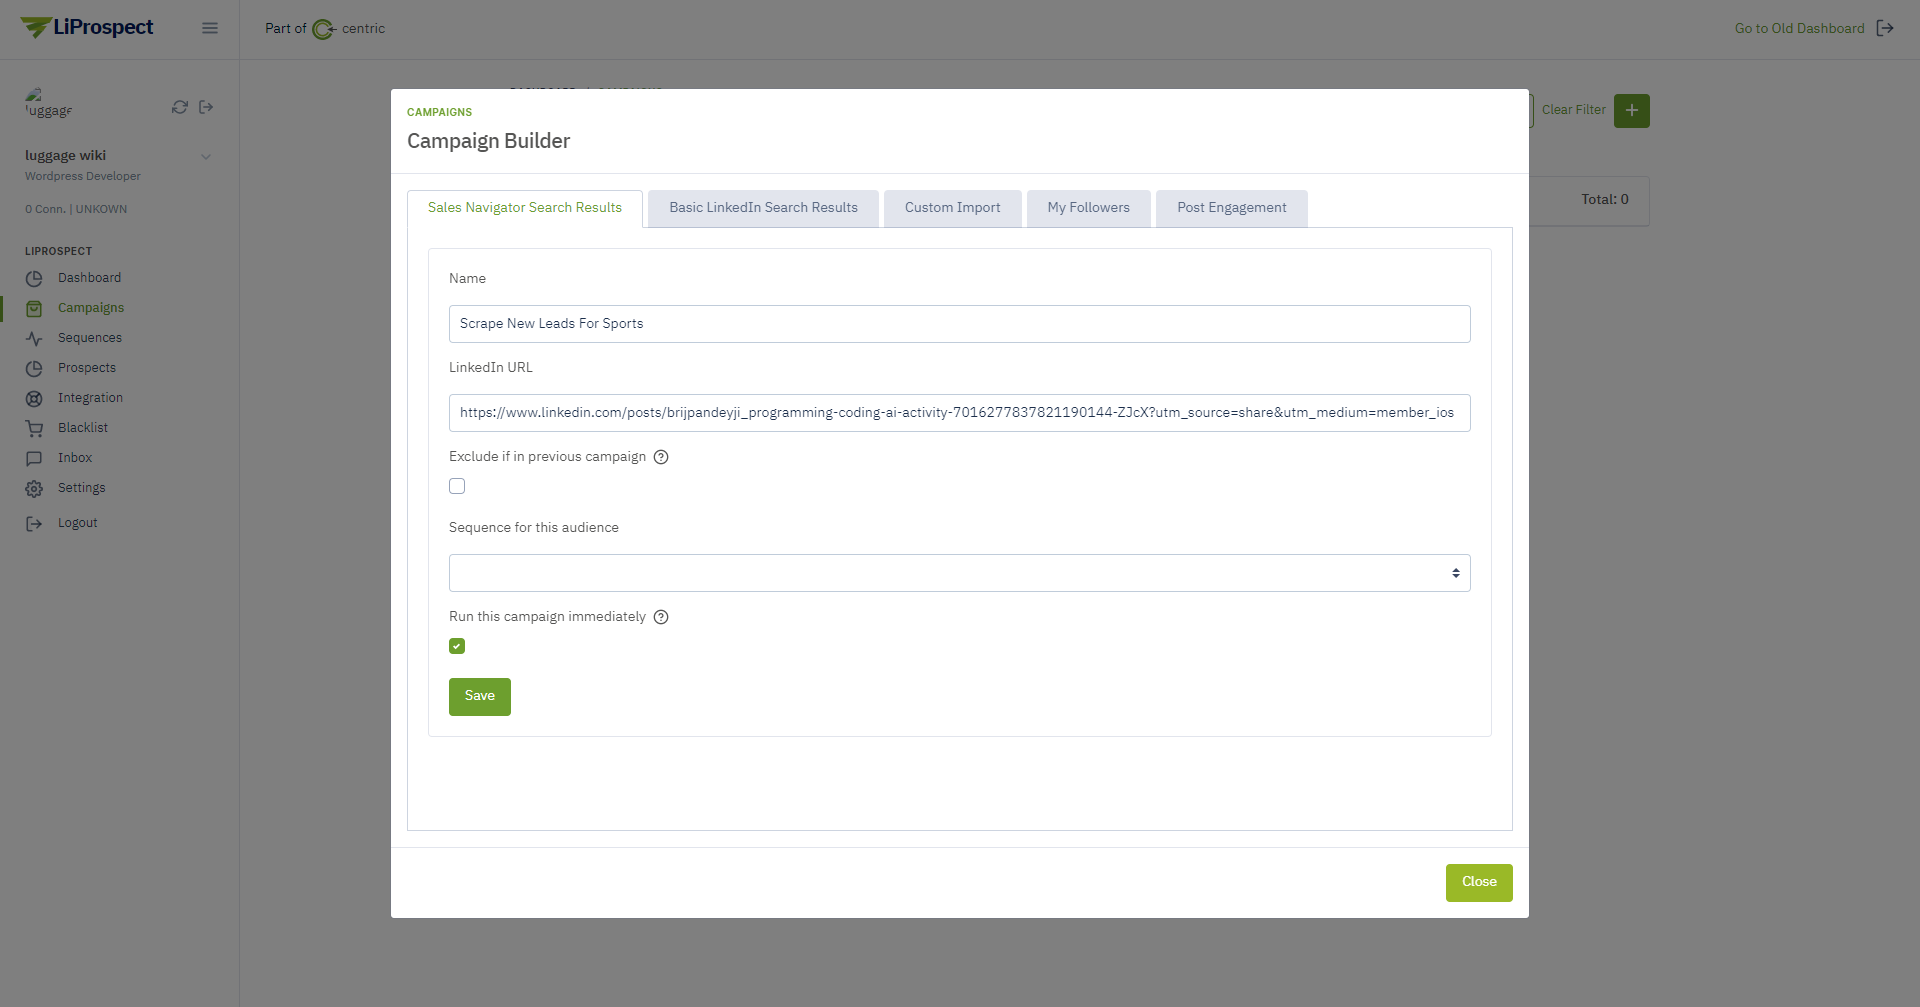
Task: Open Campaigns from the sidebar
Action: (x=91, y=308)
